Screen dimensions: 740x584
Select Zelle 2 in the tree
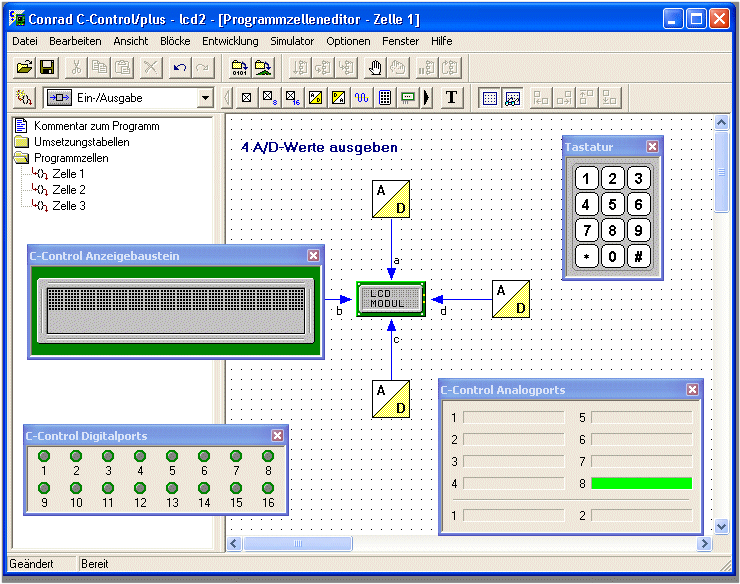(x=69, y=190)
